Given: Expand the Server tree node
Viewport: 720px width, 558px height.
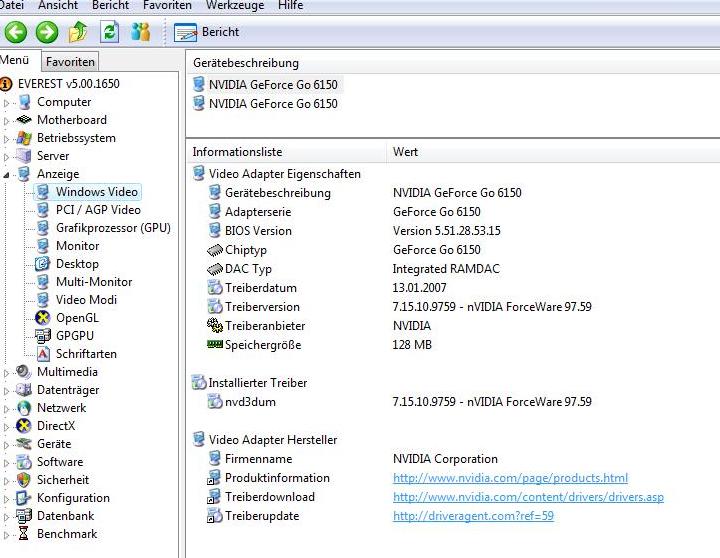Looking at the screenshot, I should (6, 157).
